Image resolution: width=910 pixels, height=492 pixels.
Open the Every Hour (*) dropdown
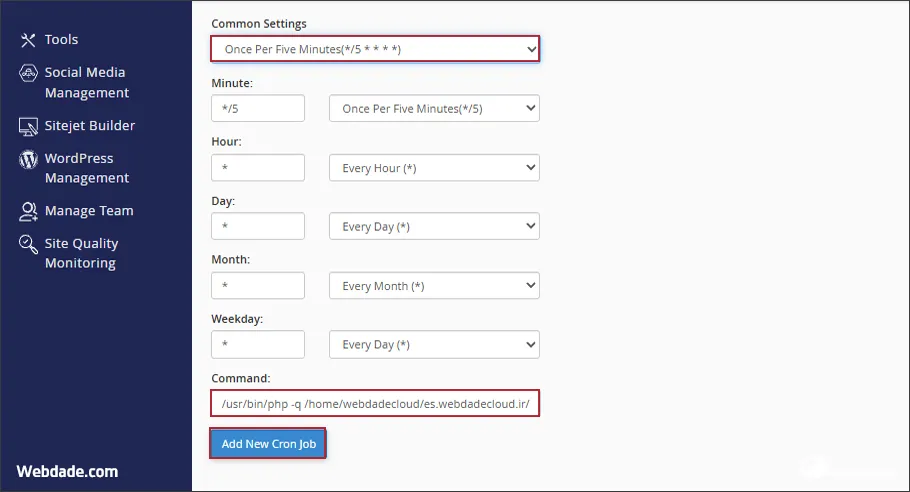pyautogui.click(x=434, y=168)
